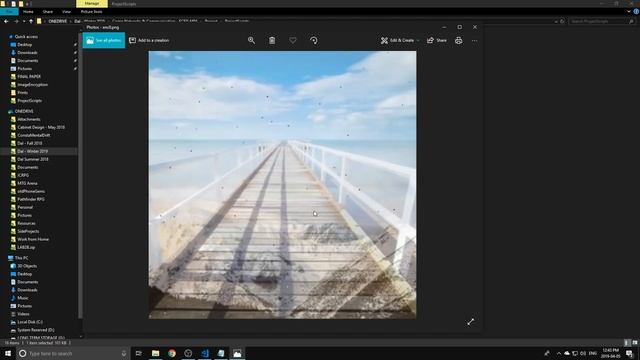Screen dimensions: 640x360
Task: Print the photo using the printer icon
Action: point(459,40)
